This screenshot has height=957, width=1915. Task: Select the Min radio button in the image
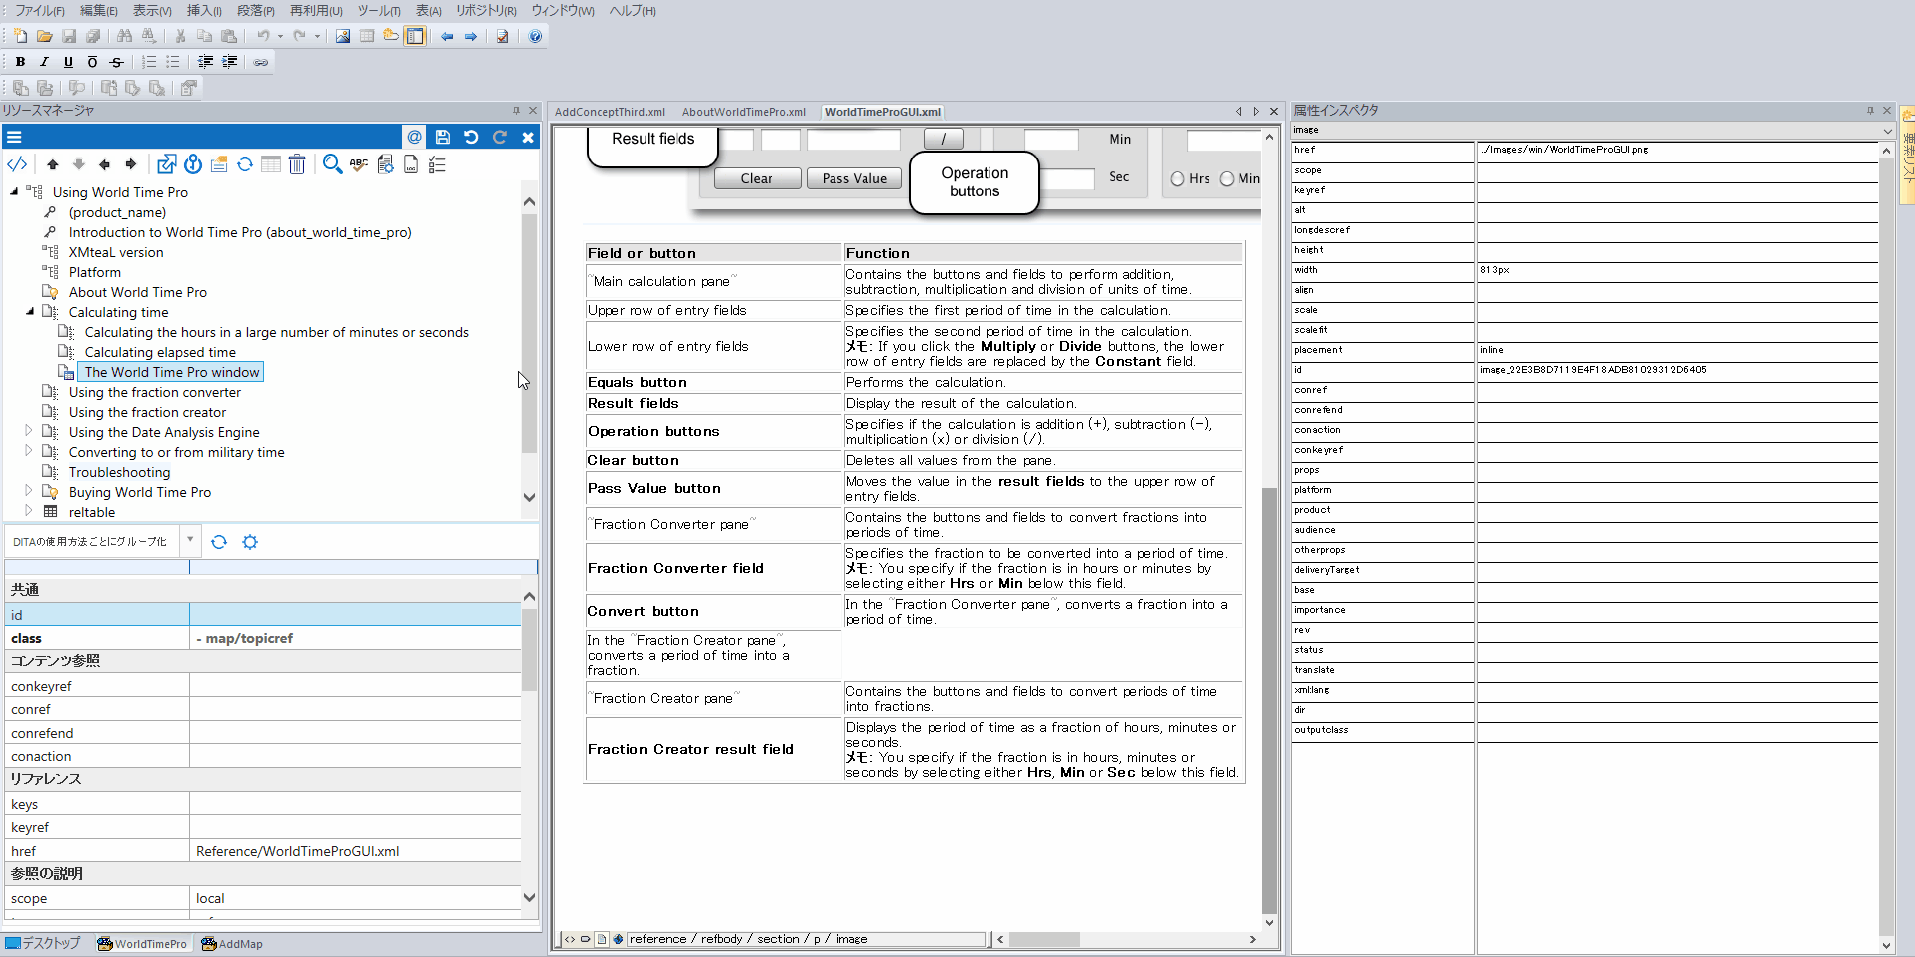(1227, 179)
